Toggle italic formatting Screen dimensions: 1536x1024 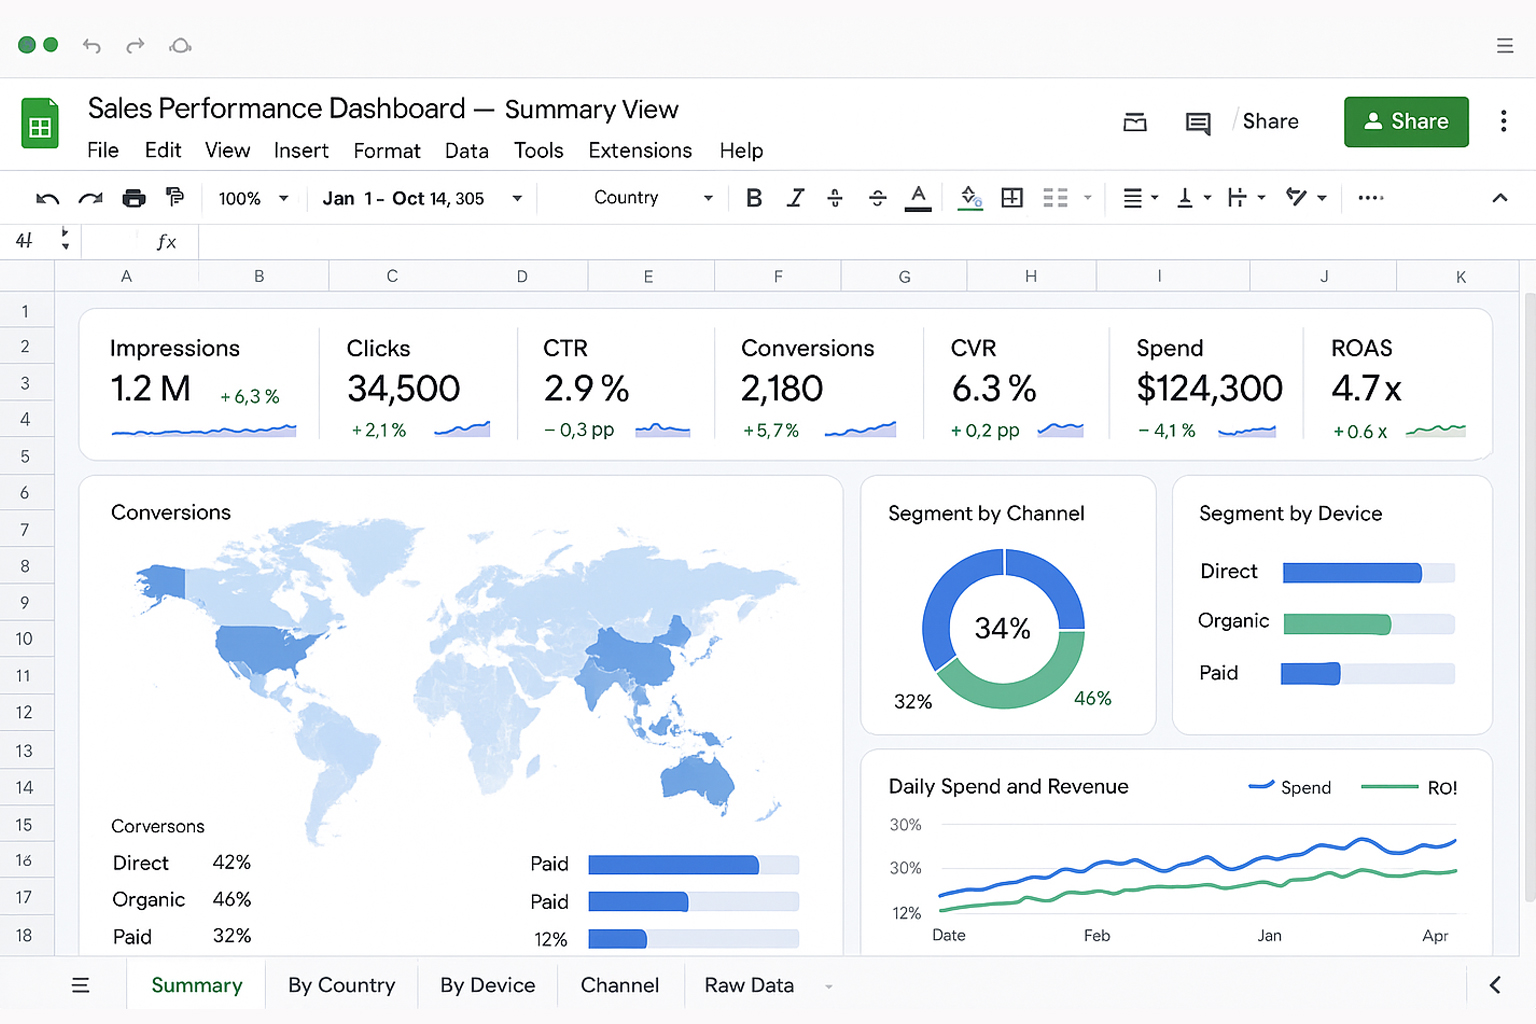point(795,198)
